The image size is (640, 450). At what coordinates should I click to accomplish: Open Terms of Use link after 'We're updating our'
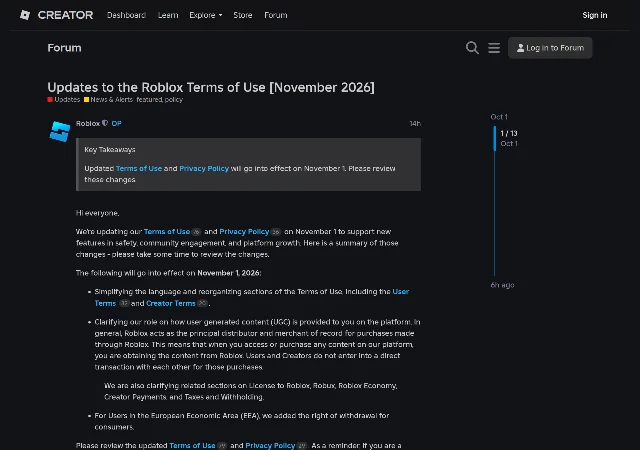[167, 232]
